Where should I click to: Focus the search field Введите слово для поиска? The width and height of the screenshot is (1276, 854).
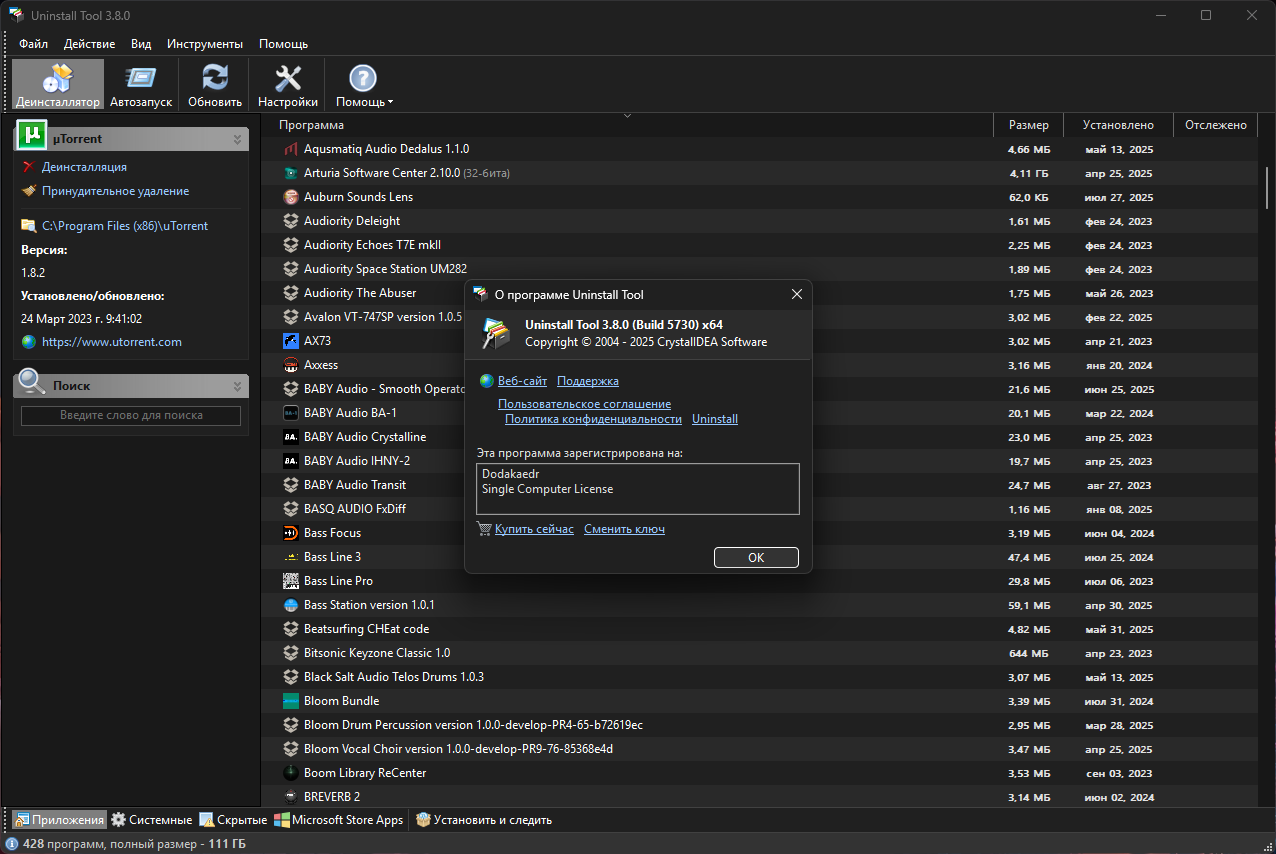pyautogui.click(x=131, y=415)
